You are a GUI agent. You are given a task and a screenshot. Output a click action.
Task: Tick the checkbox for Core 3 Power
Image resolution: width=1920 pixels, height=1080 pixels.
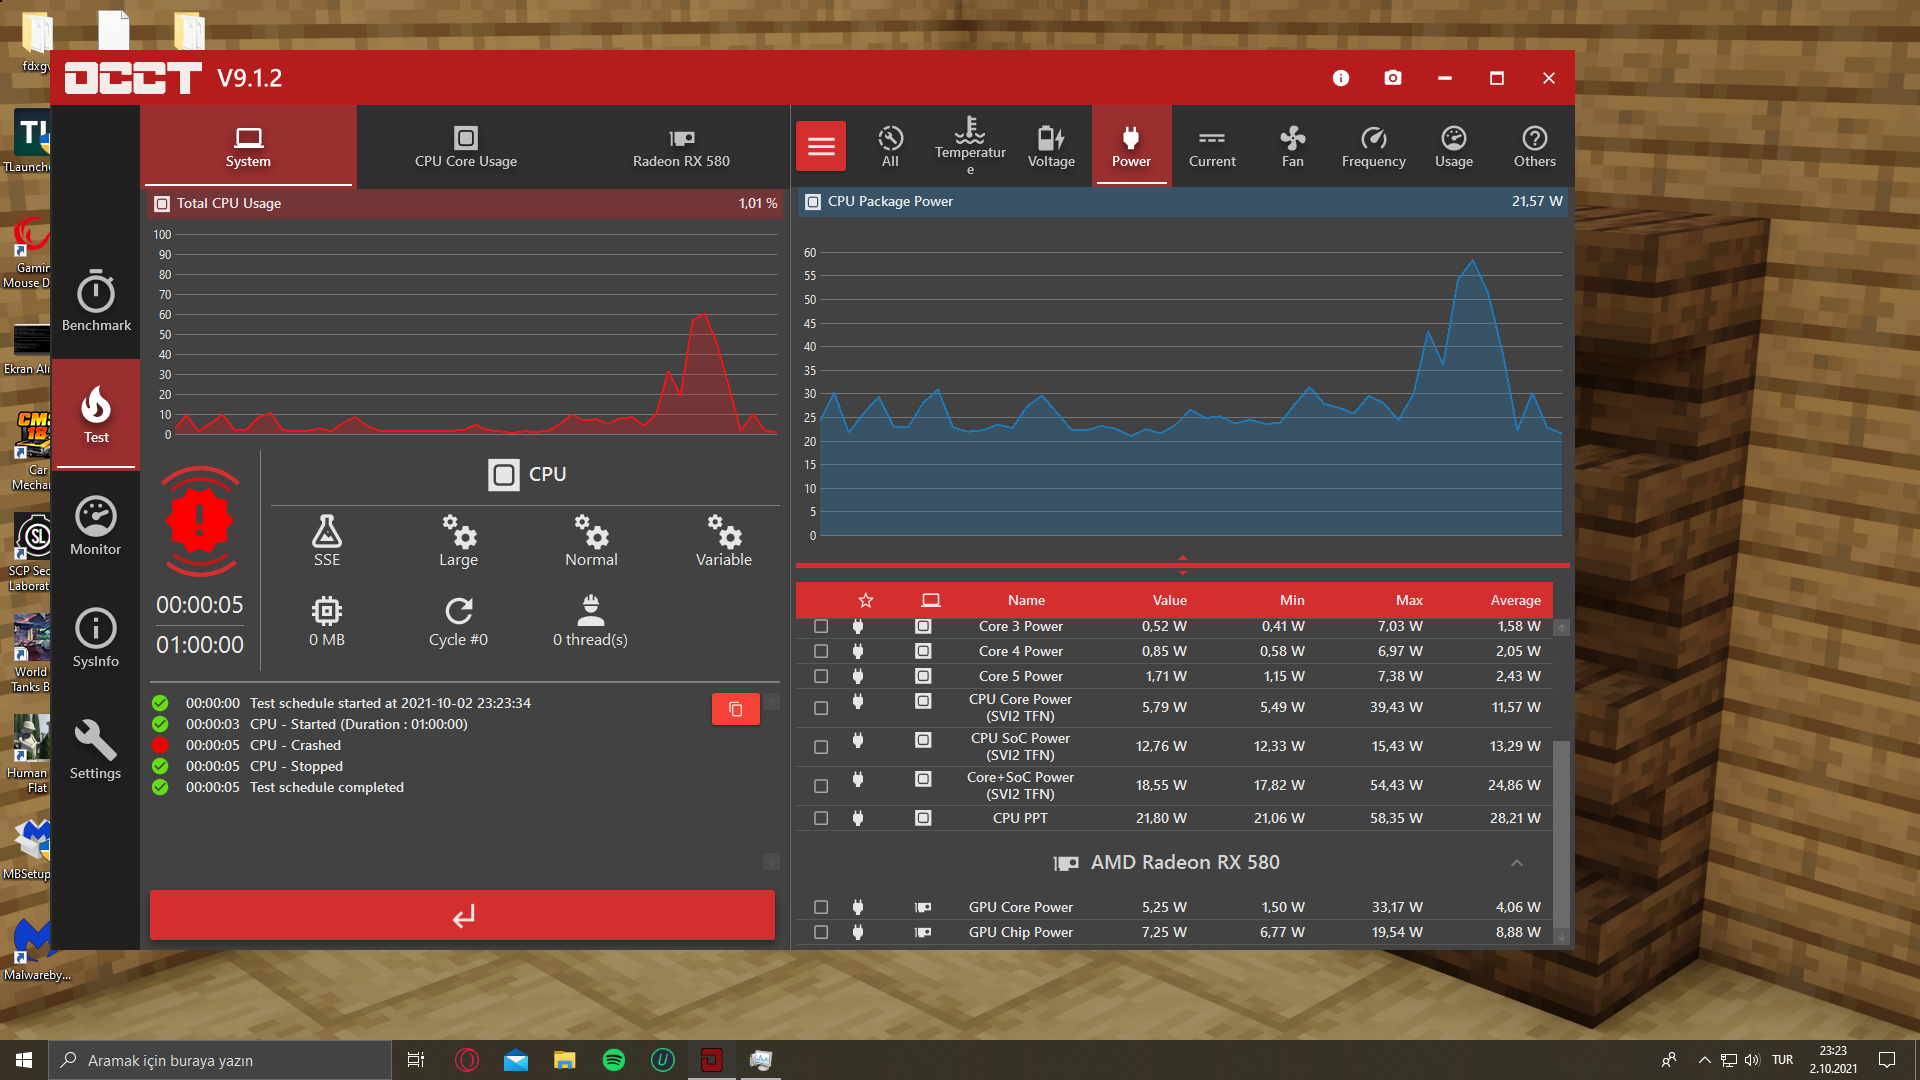coord(821,626)
